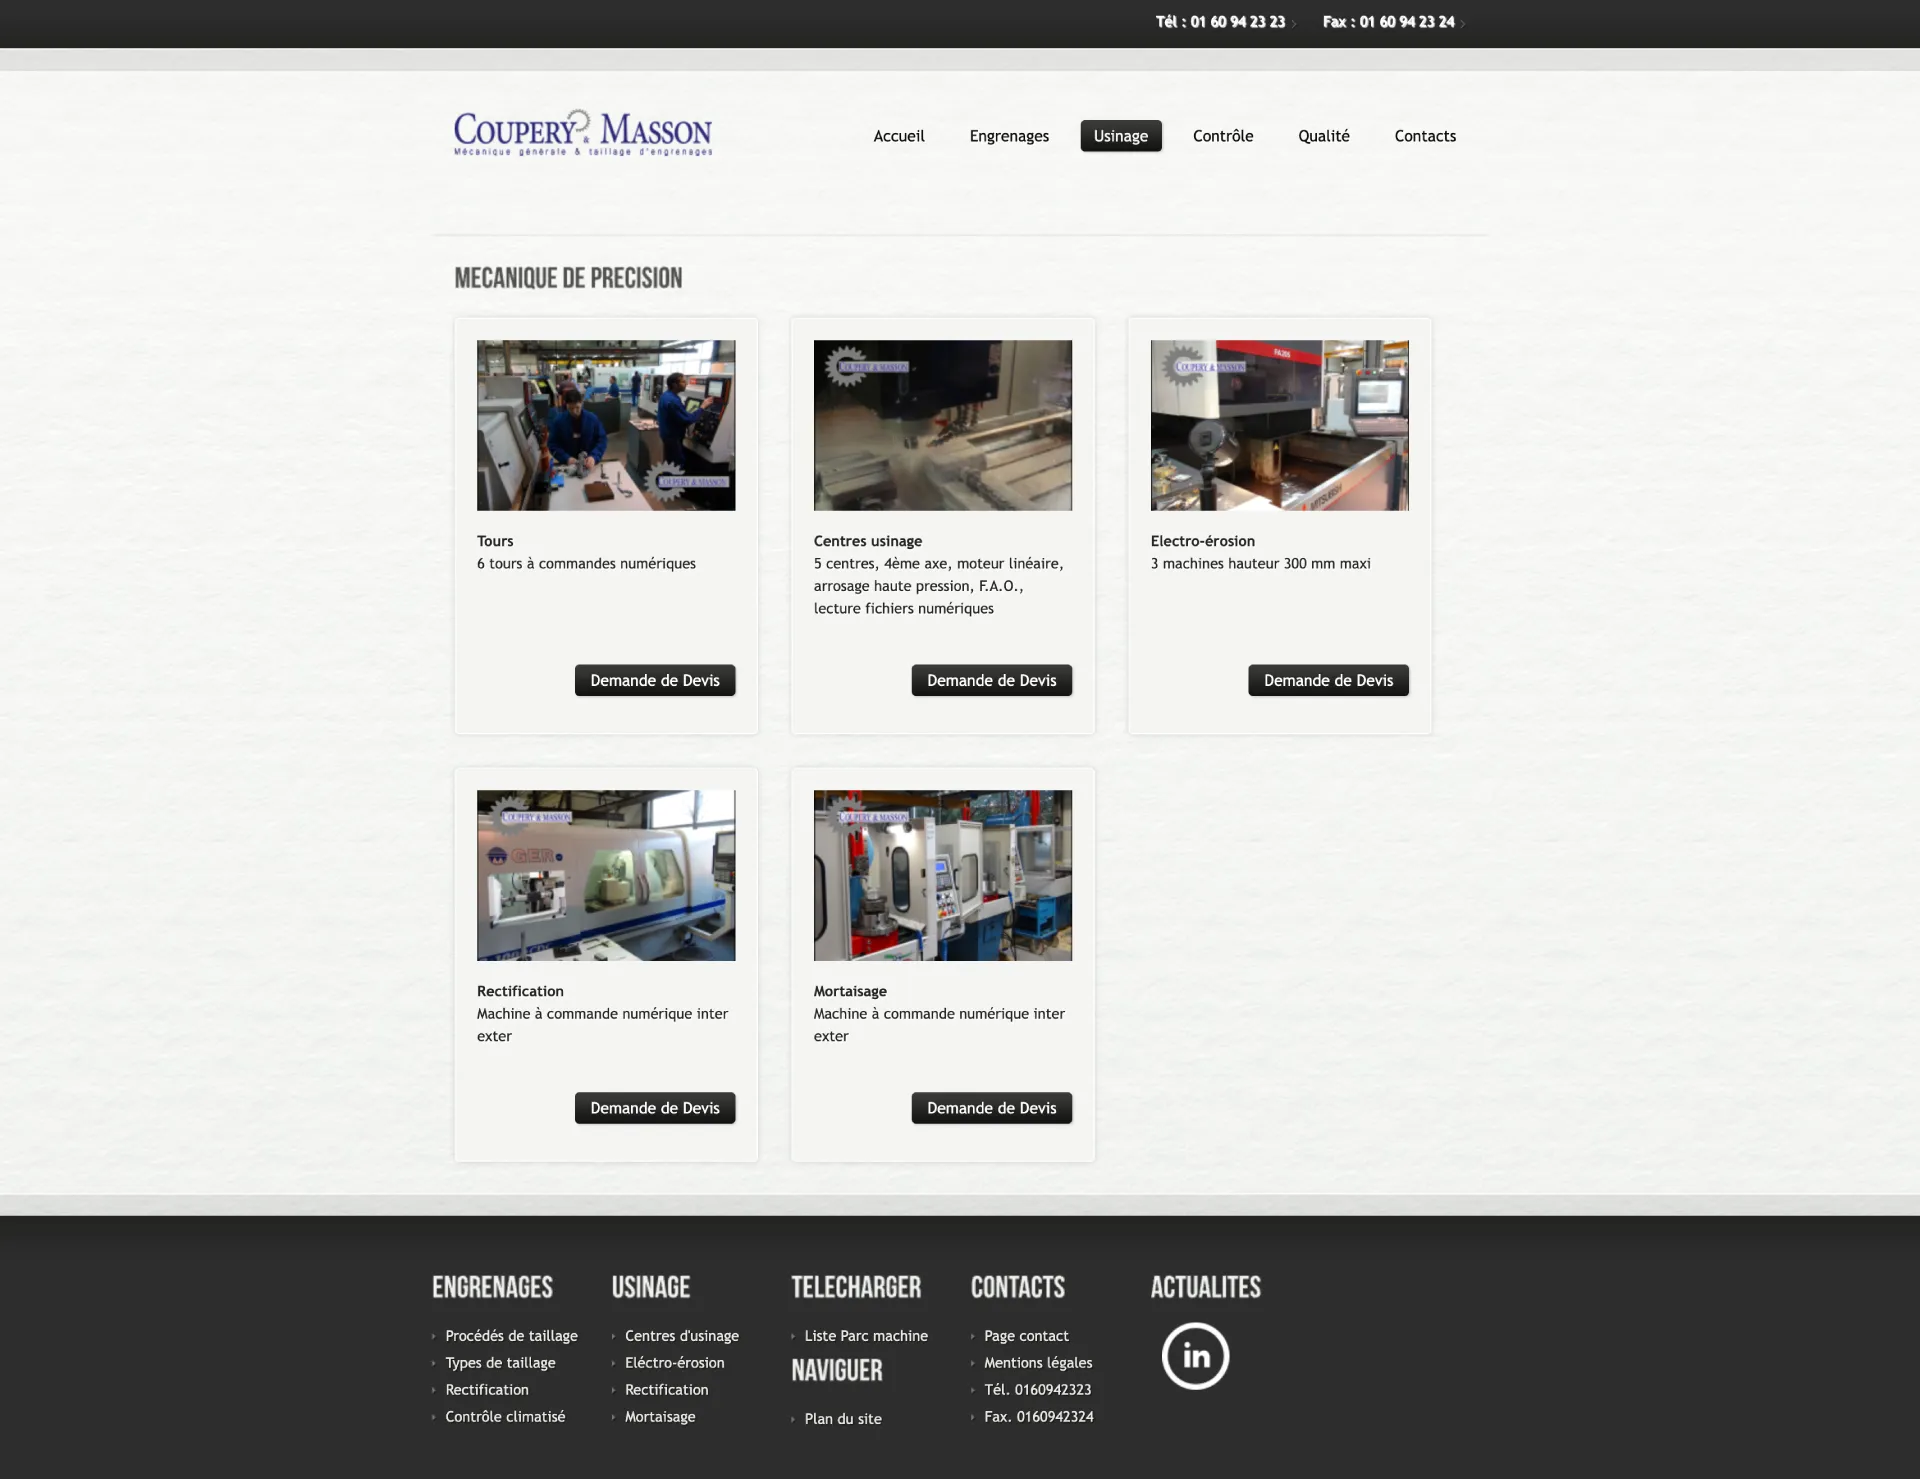Download Liste Parc machine
Image resolution: width=1920 pixels, height=1479 pixels.
click(866, 1336)
